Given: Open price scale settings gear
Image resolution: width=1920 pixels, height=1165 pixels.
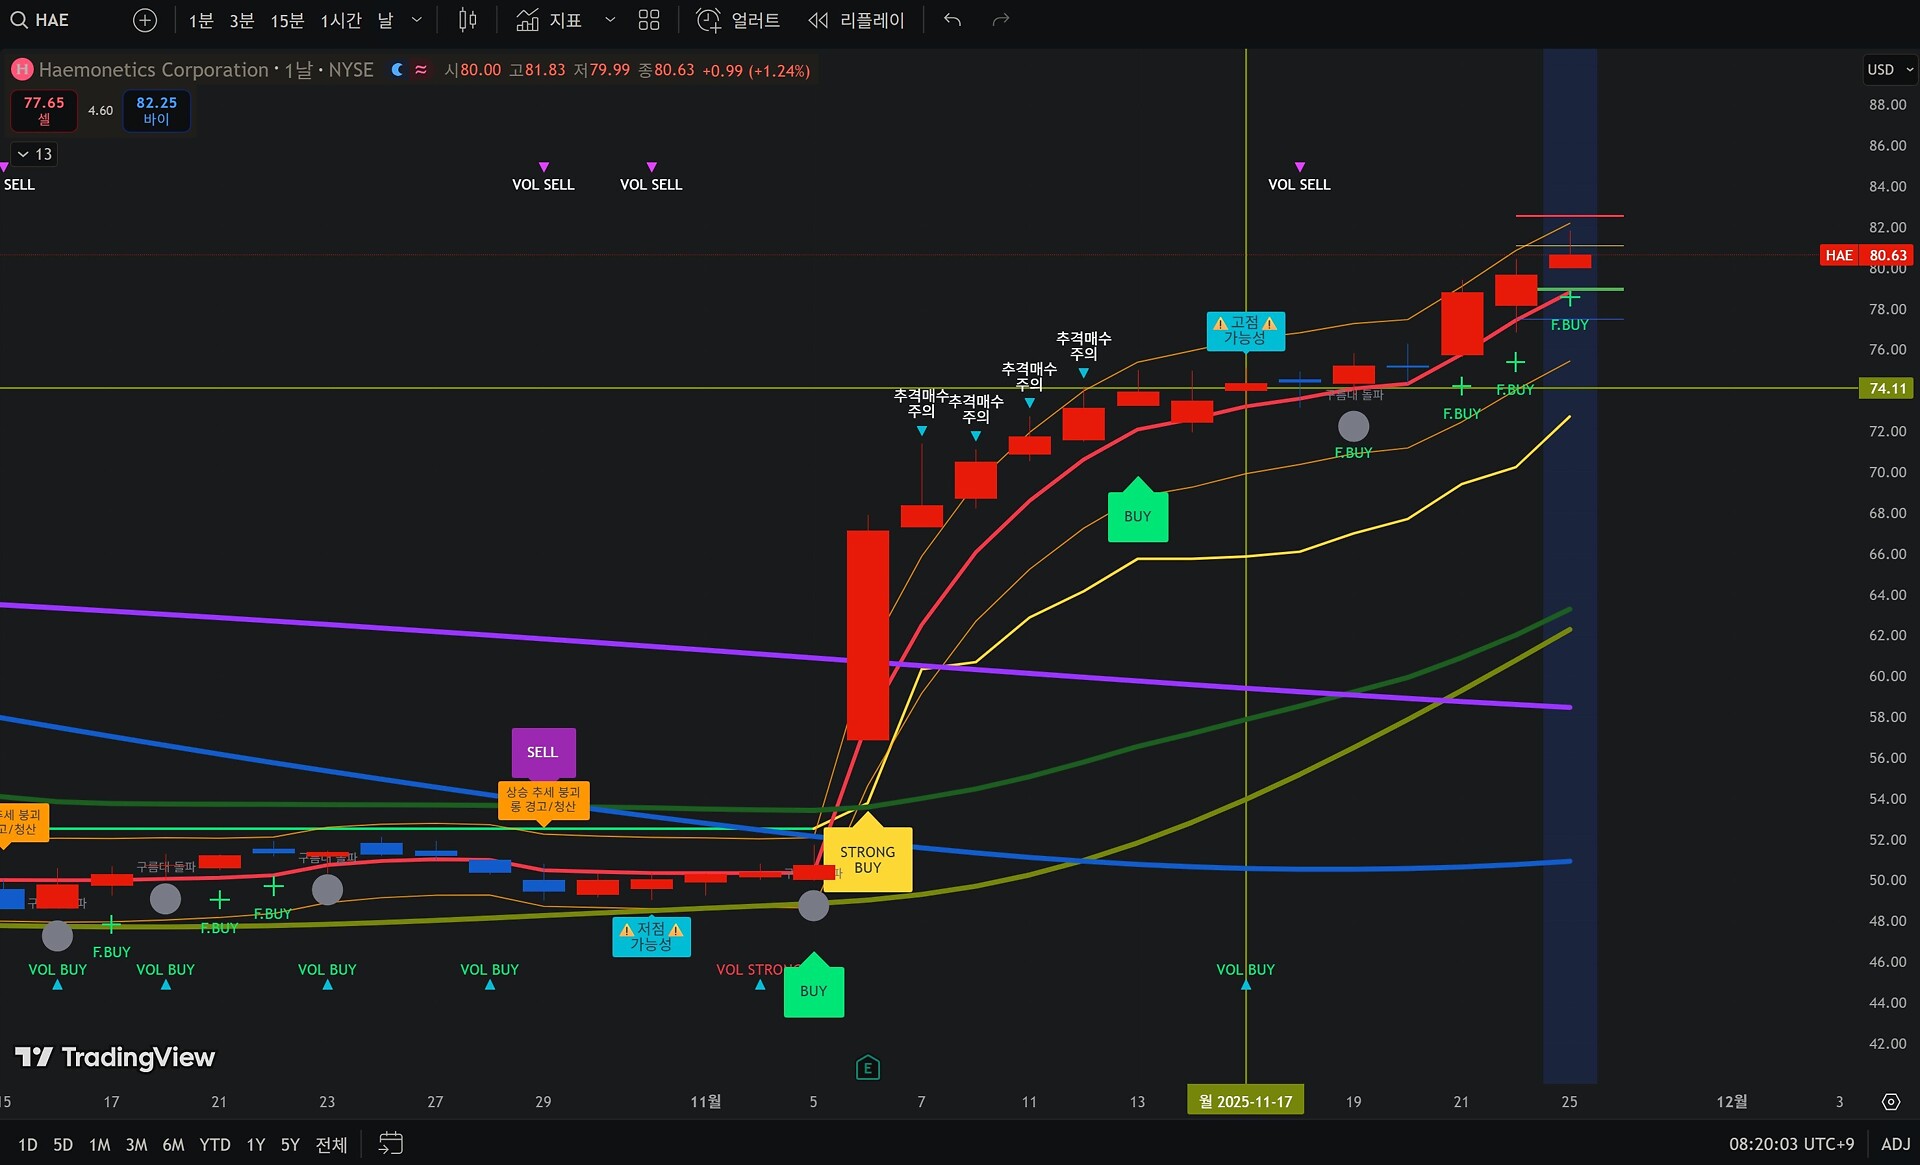Looking at the screenshot, I should [x=1890, y=1101].
